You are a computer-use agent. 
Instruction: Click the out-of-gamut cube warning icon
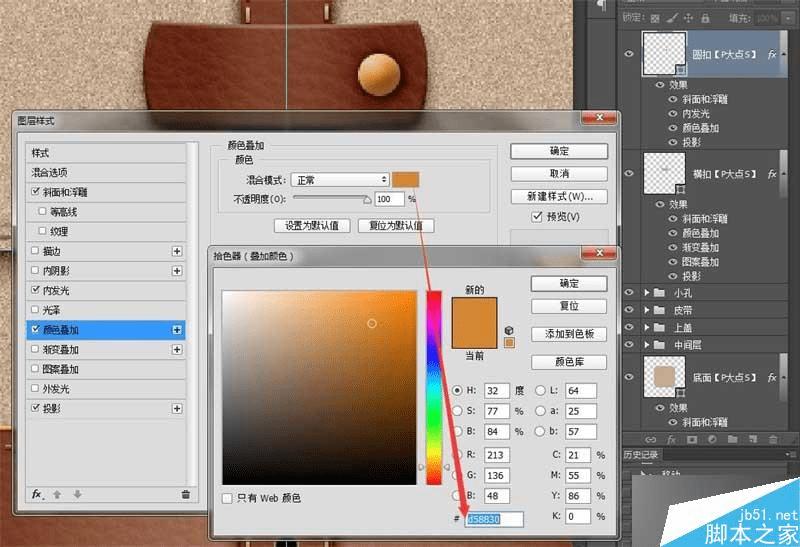(x=509, y=329)
